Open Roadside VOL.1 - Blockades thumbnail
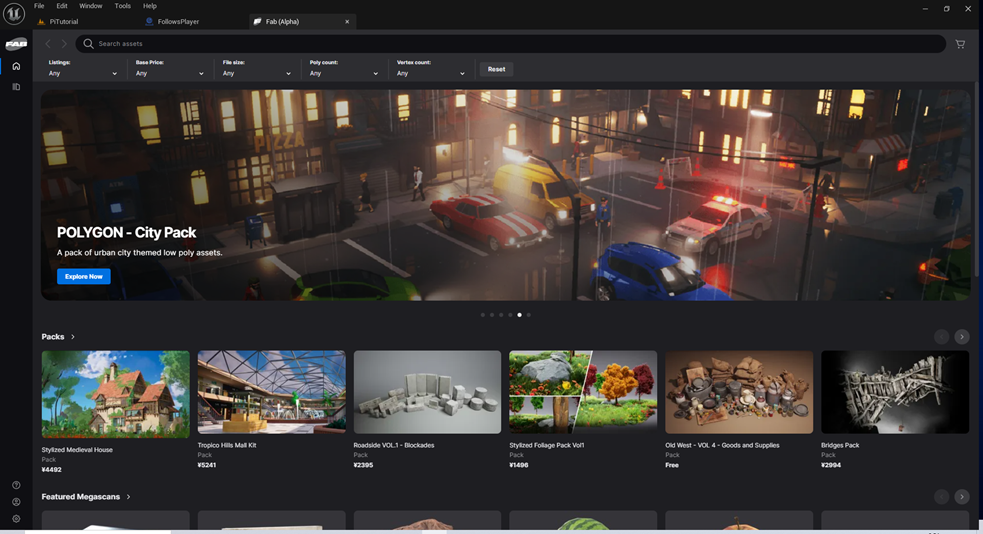983x534 pixels. (428, 392)
